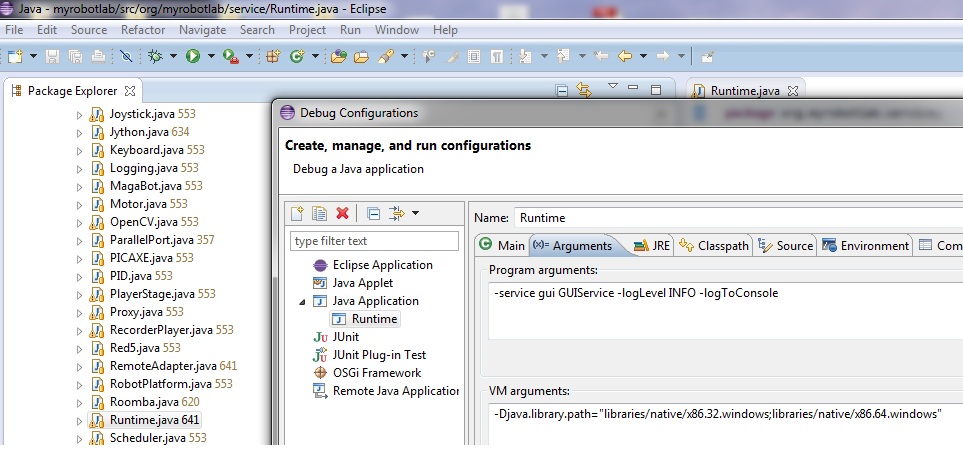The image size is (963, 455).
Task: Select Eclipse Application configuration type
Action: [x=372, y=265]
